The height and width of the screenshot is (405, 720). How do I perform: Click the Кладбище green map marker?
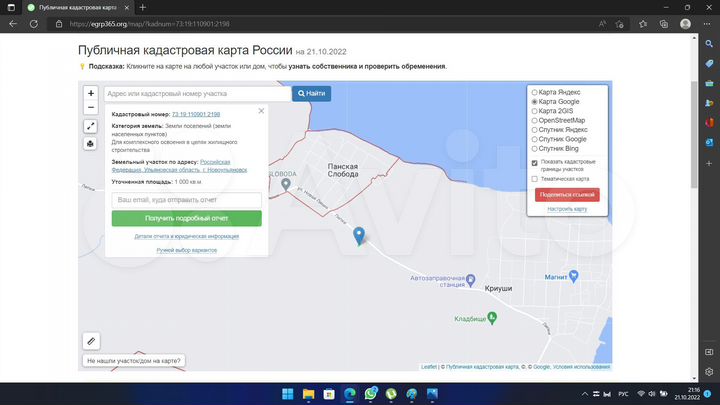pos(492,318)
